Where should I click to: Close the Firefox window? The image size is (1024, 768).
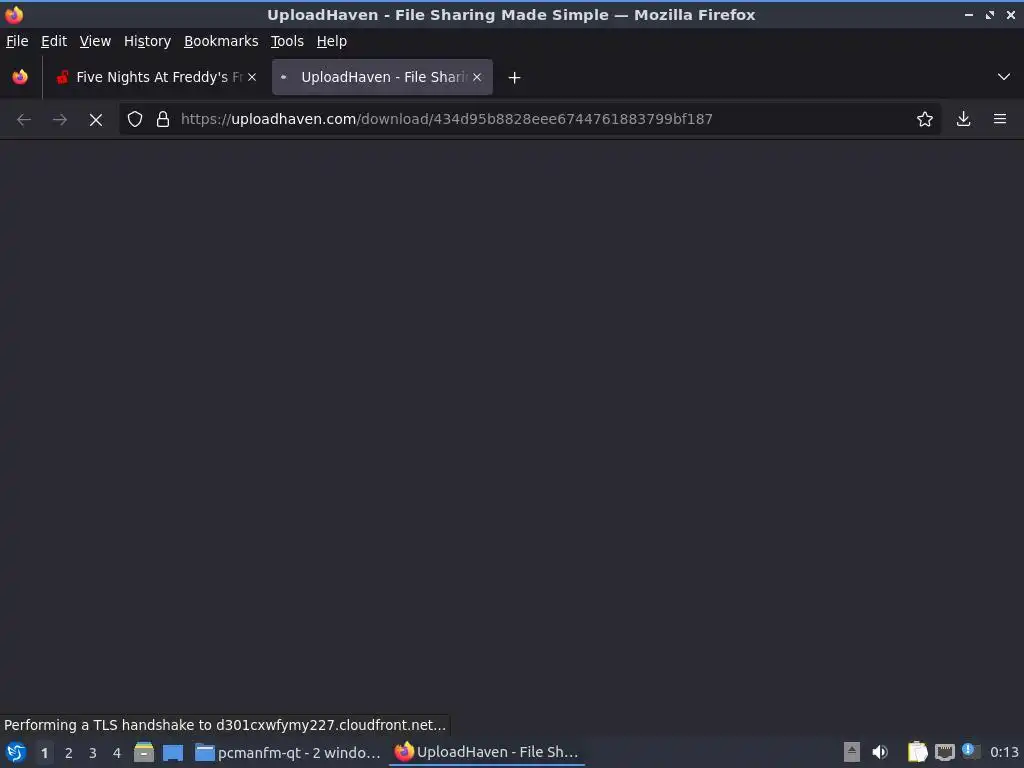tap(1011, 14)
